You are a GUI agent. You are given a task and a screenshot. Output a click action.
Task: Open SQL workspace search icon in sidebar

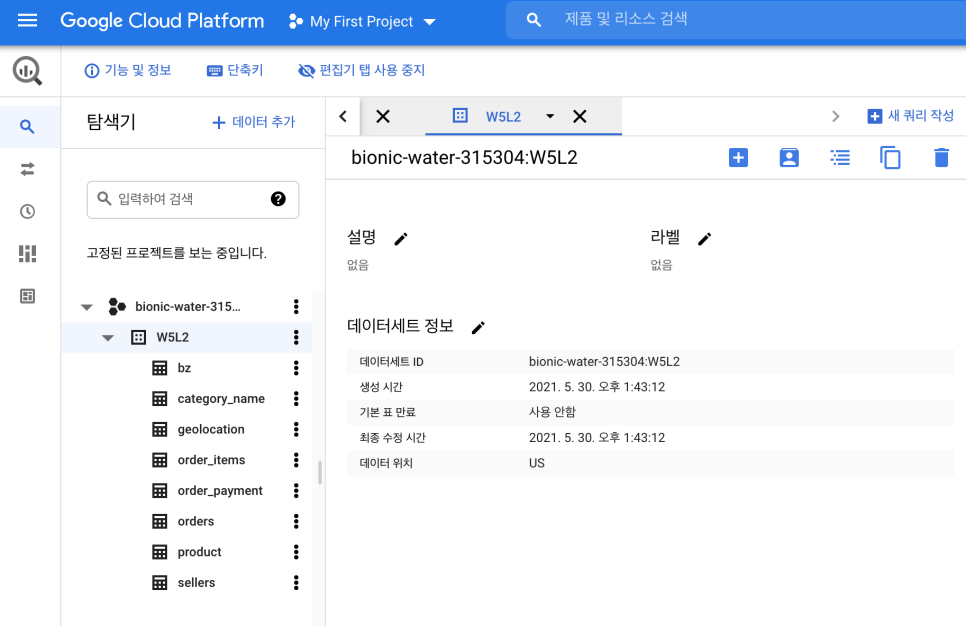pyautogui.click(x=27, y=127)
